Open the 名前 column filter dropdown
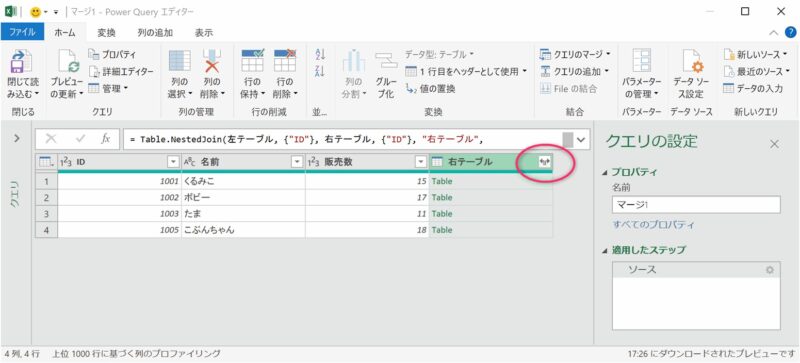This screenshot has height=363, width=800. [296, 162]
